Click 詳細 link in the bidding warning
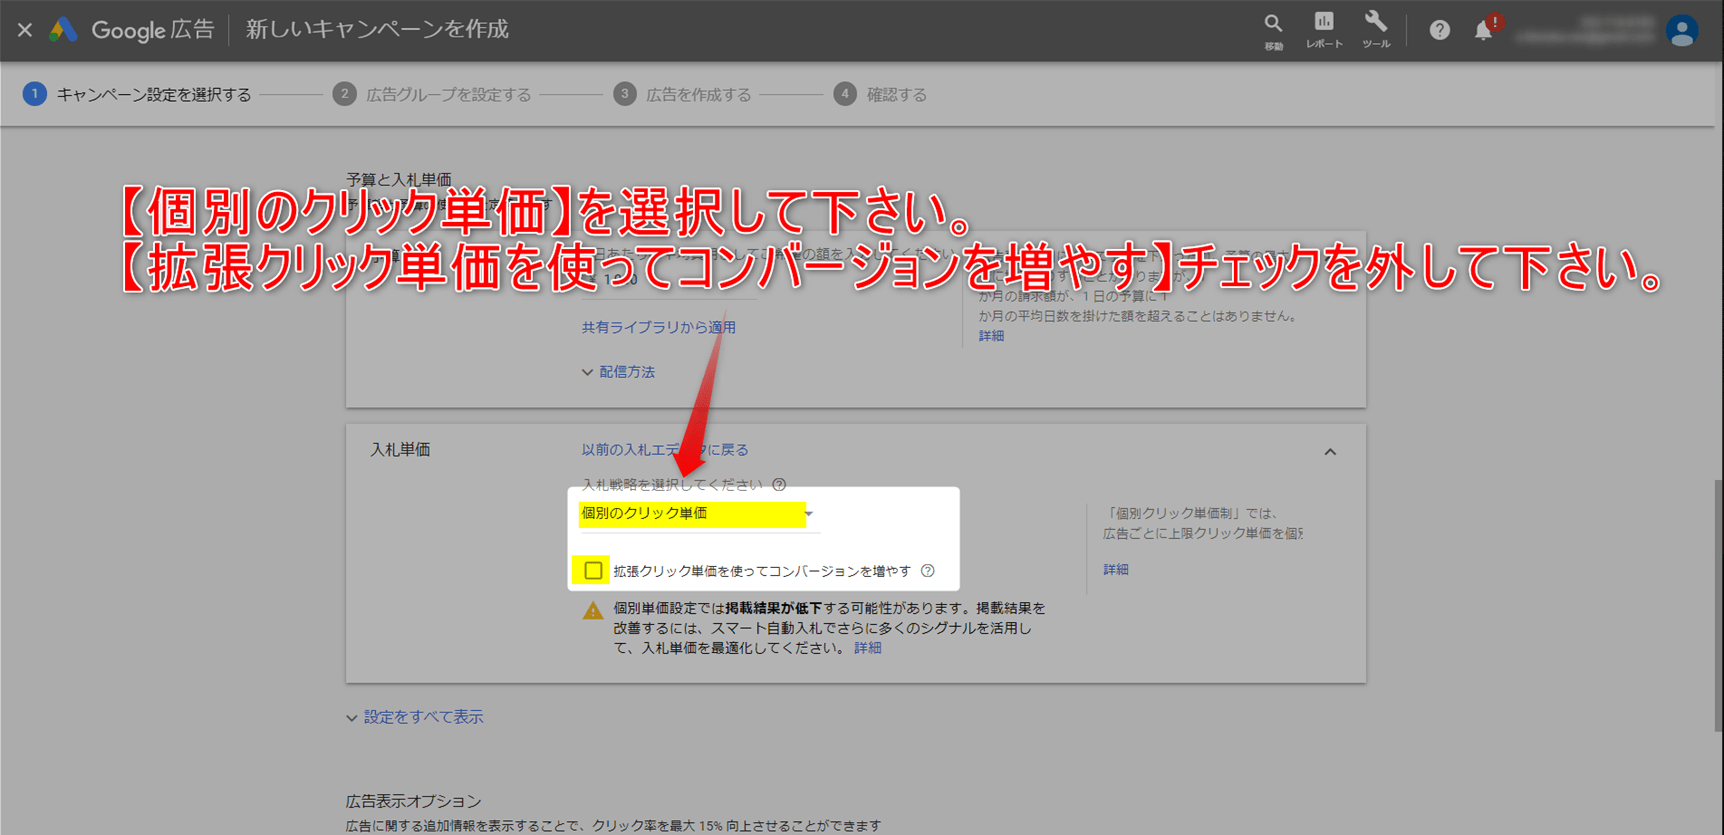Image resolution: width=1724 pixels, height=835 pixels. pos(868,648)
